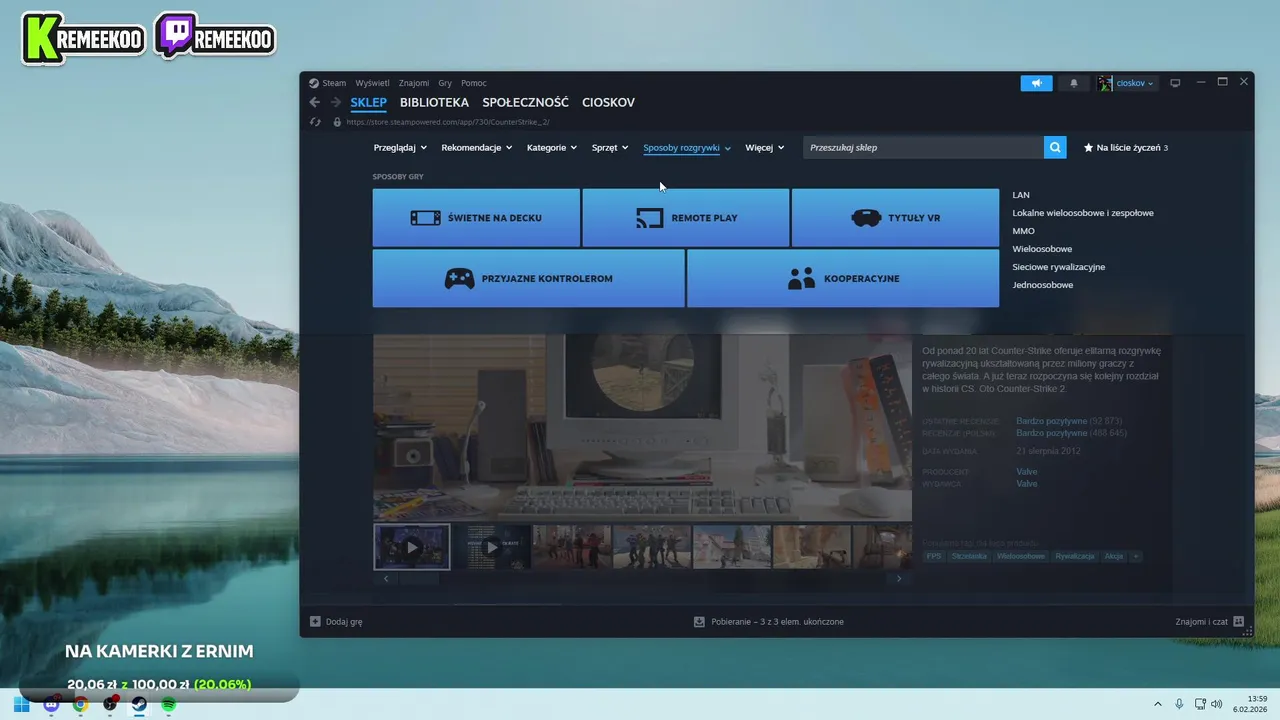Click Pobieranie download status text

(x=777, y=621)
